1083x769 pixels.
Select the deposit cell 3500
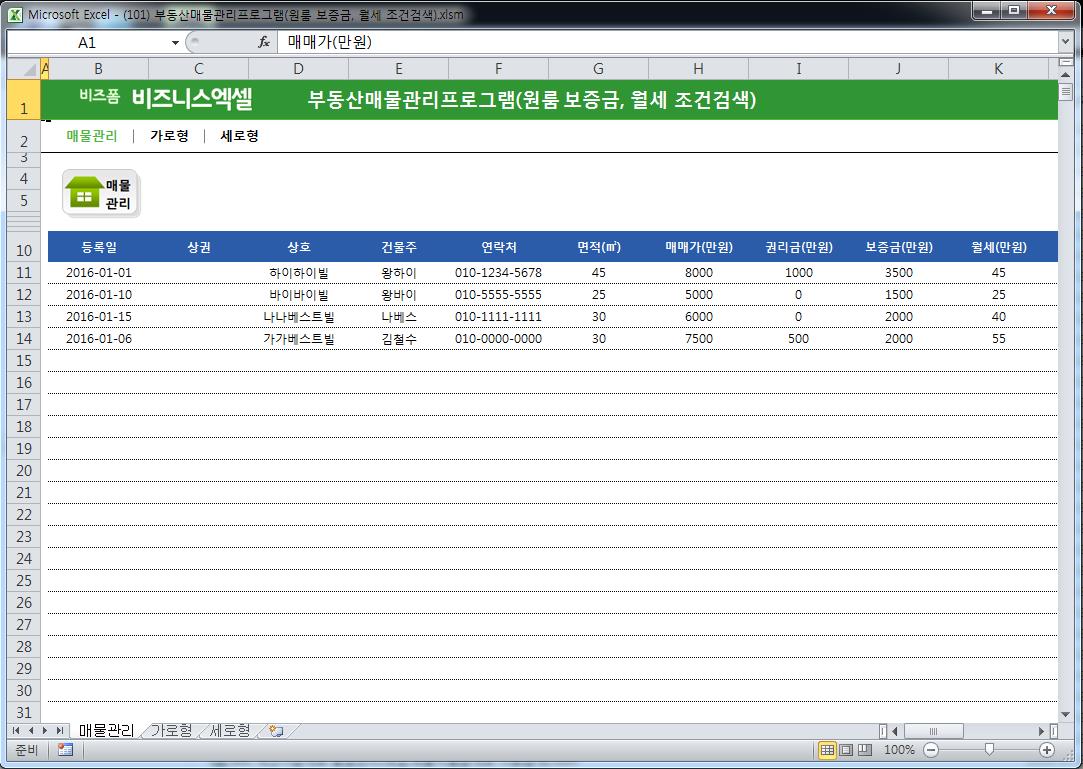click(899, 272)
